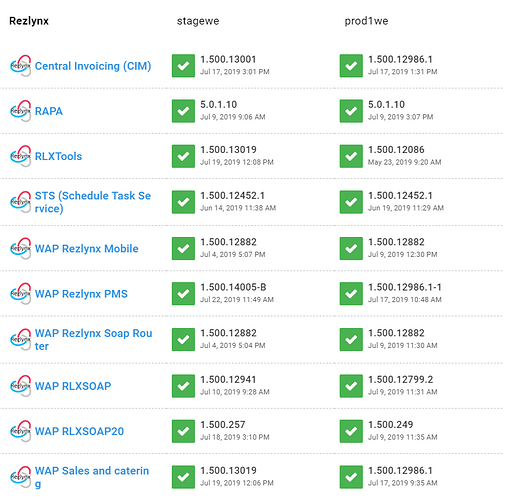Image resolution: width=512 pixels, height=499 pixels.
Task: Open the WAP Rezlynx Soap Router project
Action: pos(94,339)
